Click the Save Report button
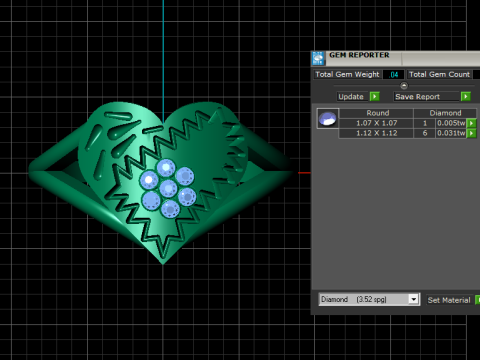This screenshot has height=360, width=480. pyautogui.click(x=425, y=97)
